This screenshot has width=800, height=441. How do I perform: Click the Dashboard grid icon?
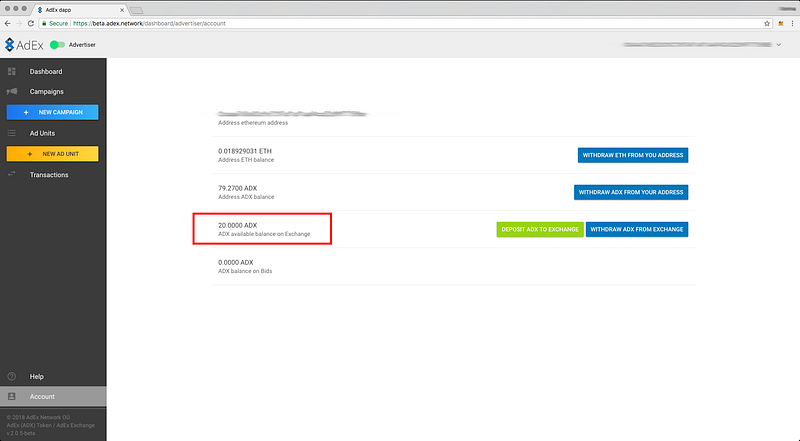tap(12, 71)
